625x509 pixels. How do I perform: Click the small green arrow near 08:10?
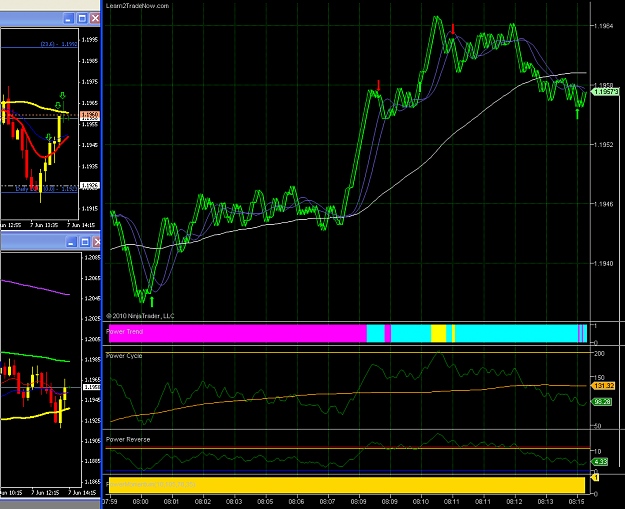click(x=420, y=87)
